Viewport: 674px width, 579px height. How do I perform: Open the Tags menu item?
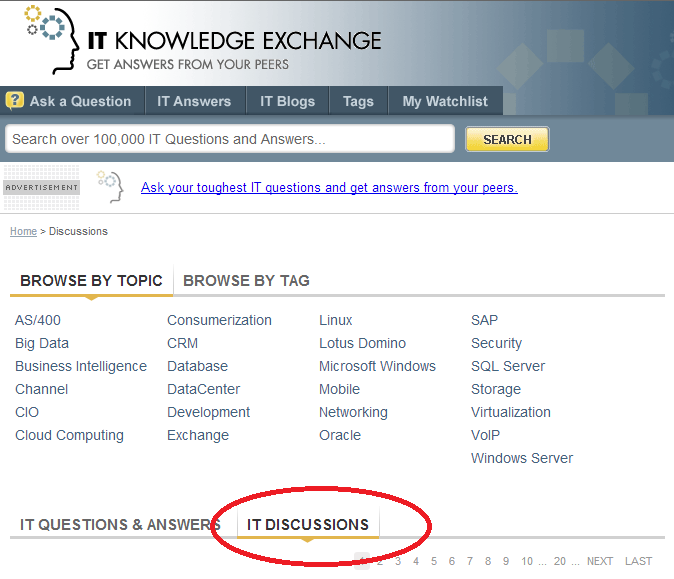coord(358,101)
